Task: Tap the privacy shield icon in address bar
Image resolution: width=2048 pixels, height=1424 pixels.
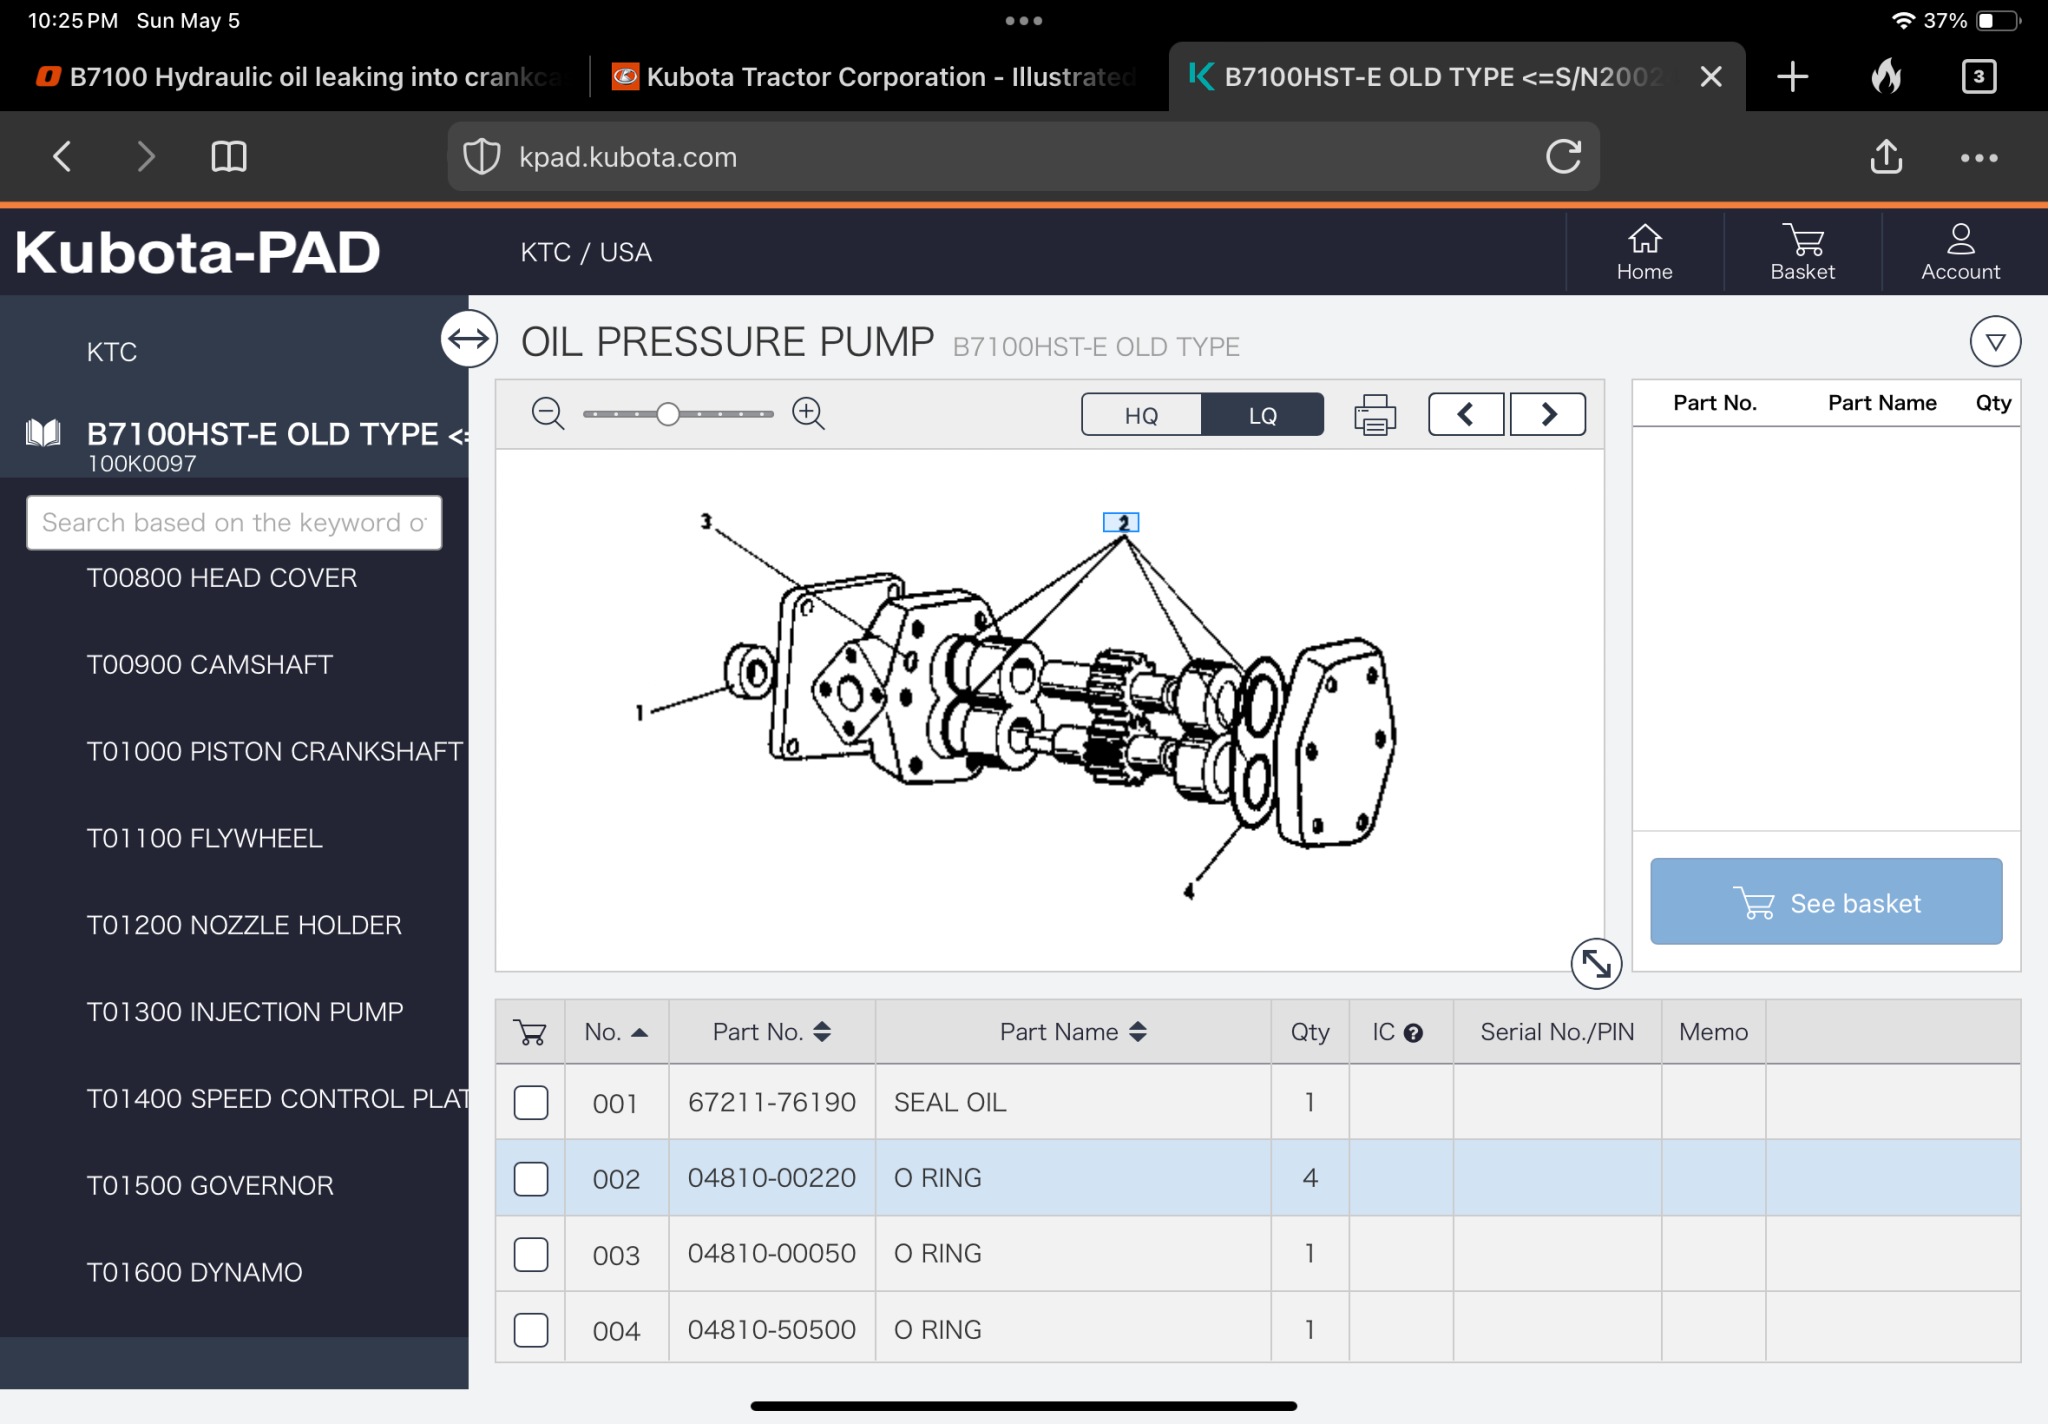Action: [482, 157]
